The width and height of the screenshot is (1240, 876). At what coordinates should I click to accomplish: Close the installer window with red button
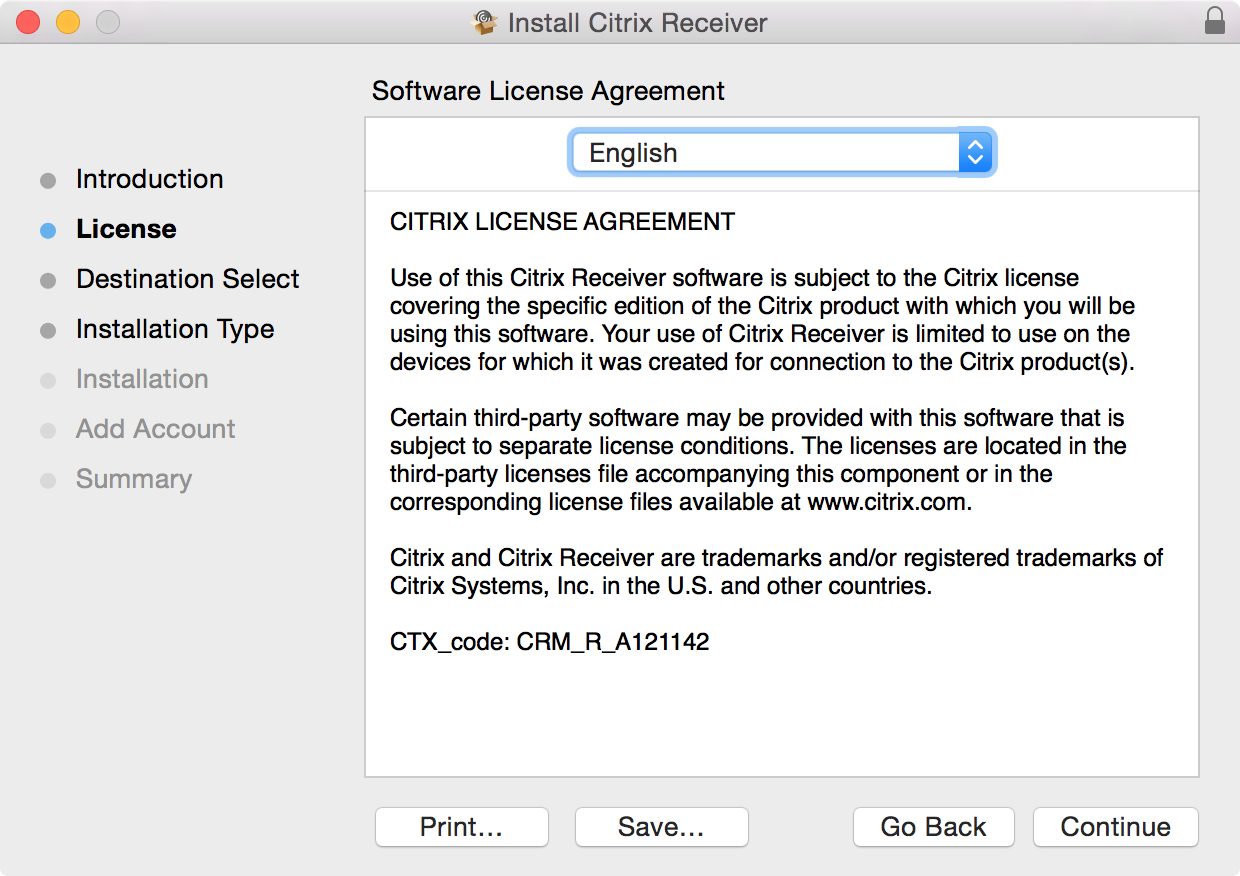28,21
